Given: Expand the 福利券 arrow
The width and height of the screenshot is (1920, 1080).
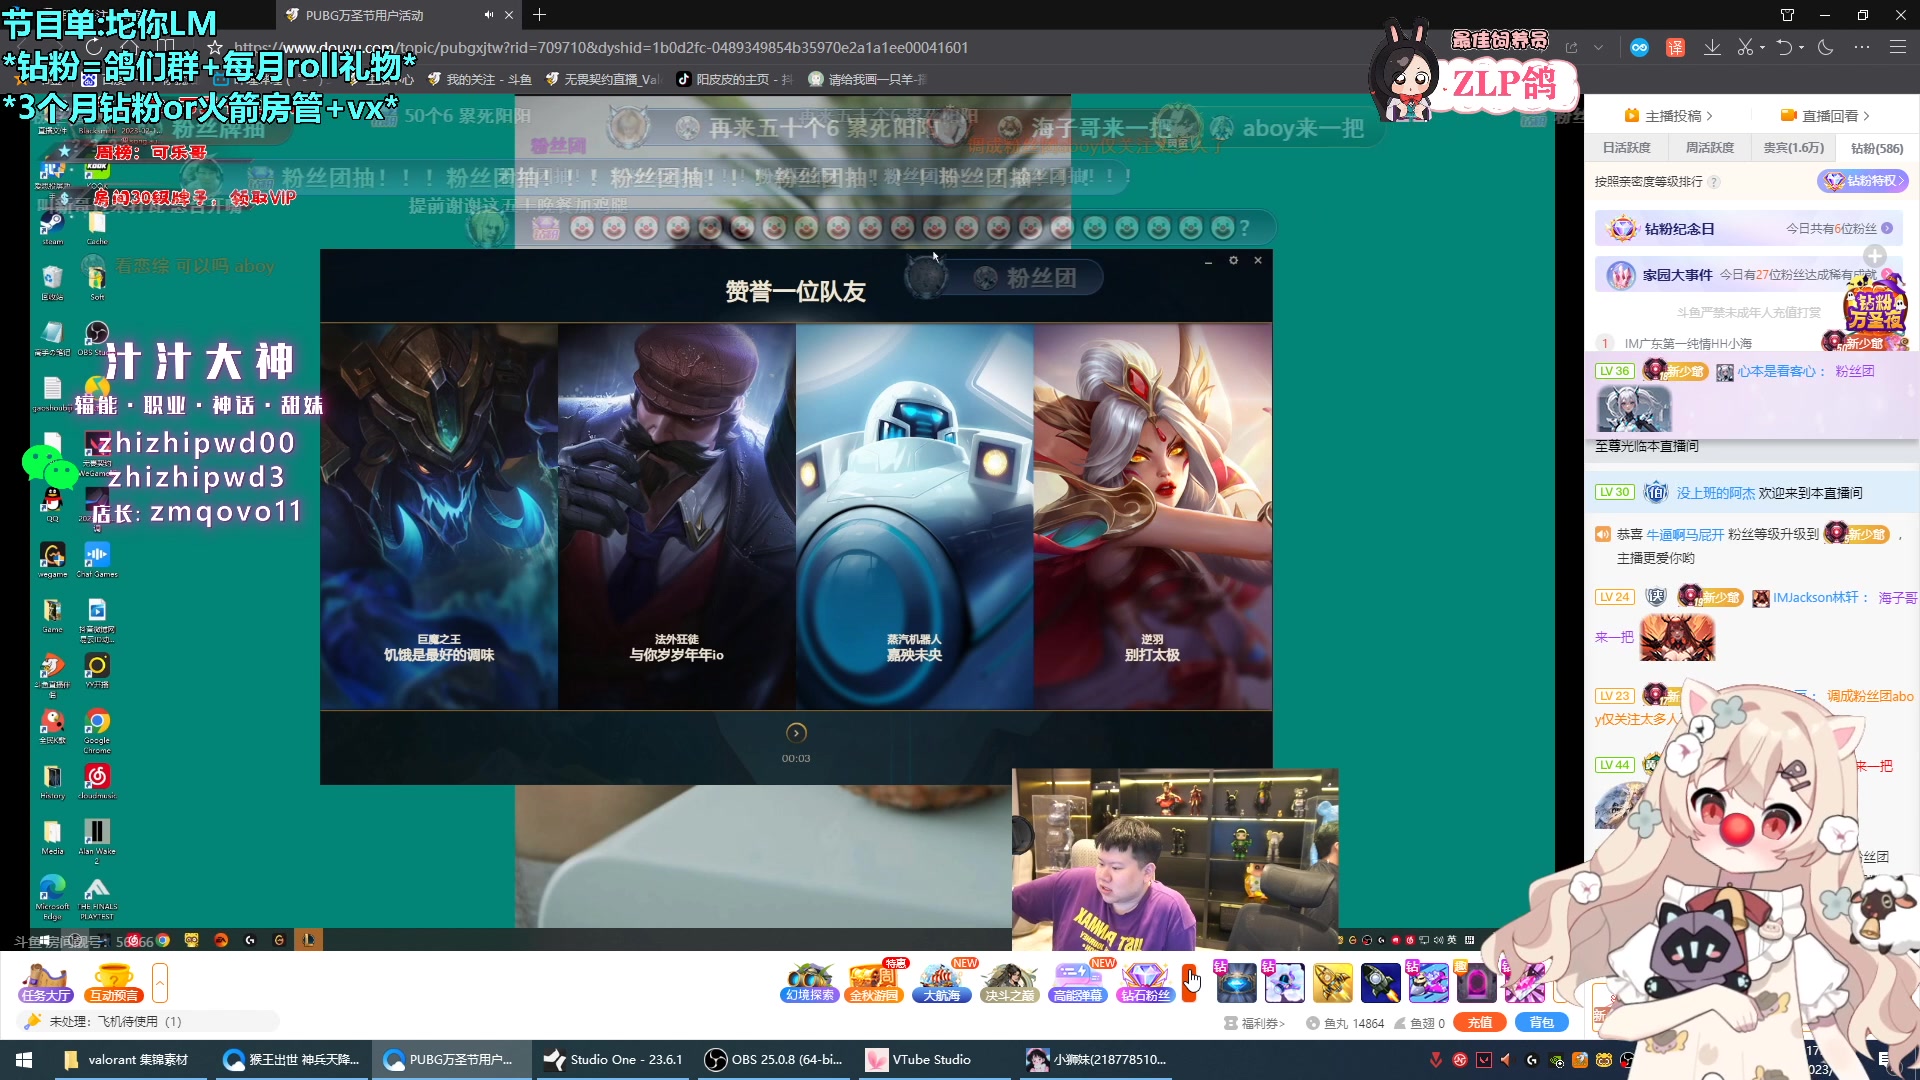Looking at the screenshot, I should pos(1282,1023).
